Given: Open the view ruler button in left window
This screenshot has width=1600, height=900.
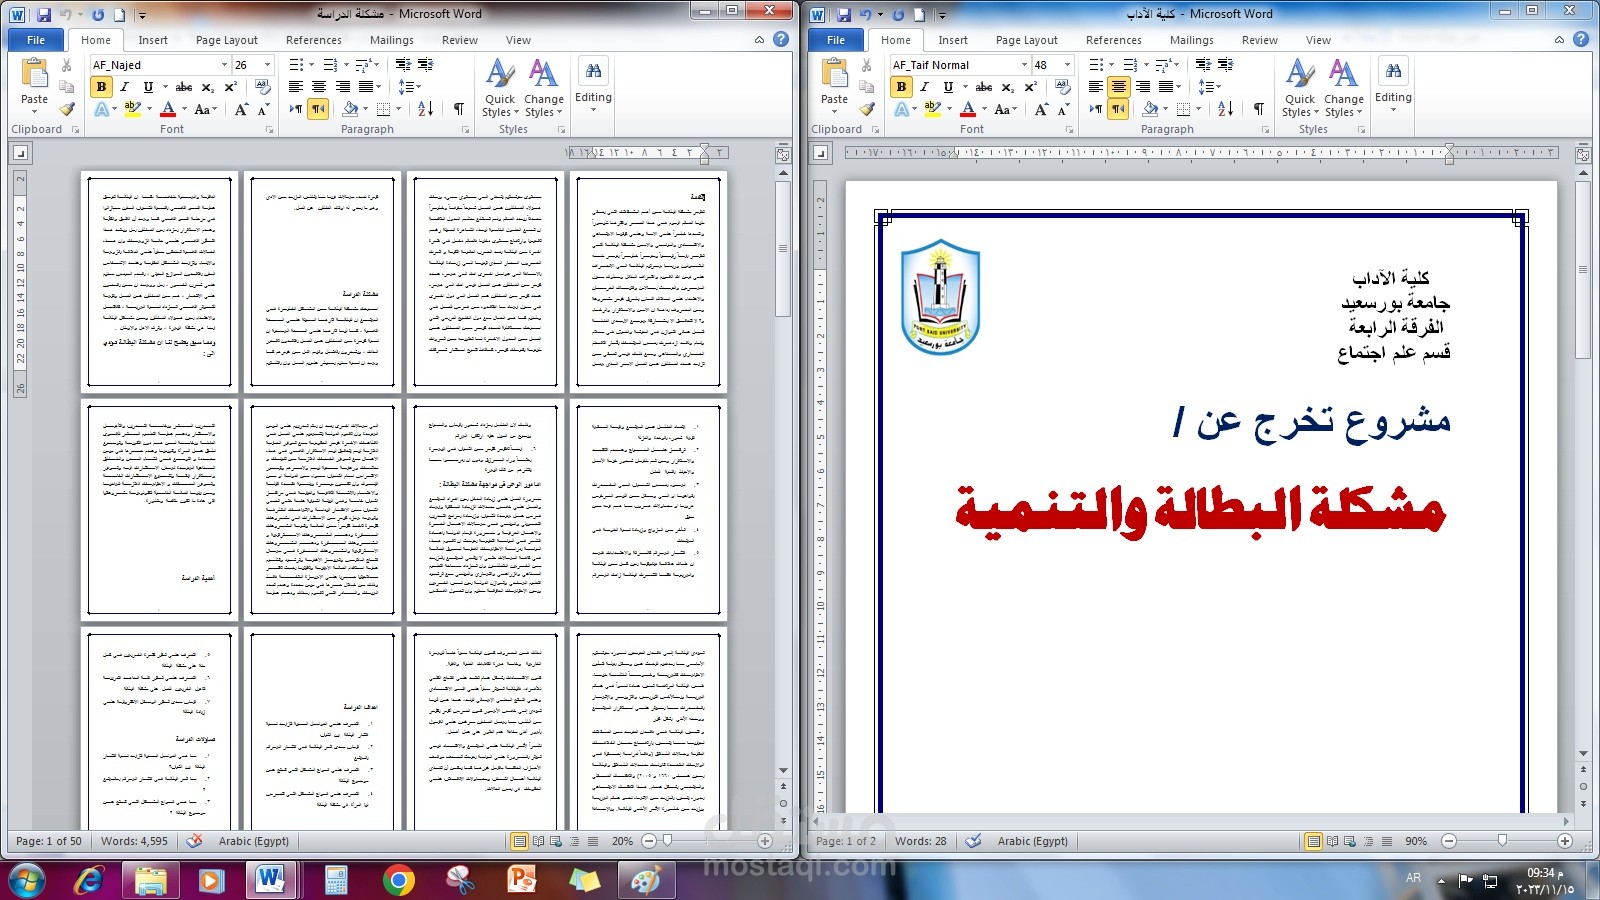Looking at the screenshot, I should 783,155.
